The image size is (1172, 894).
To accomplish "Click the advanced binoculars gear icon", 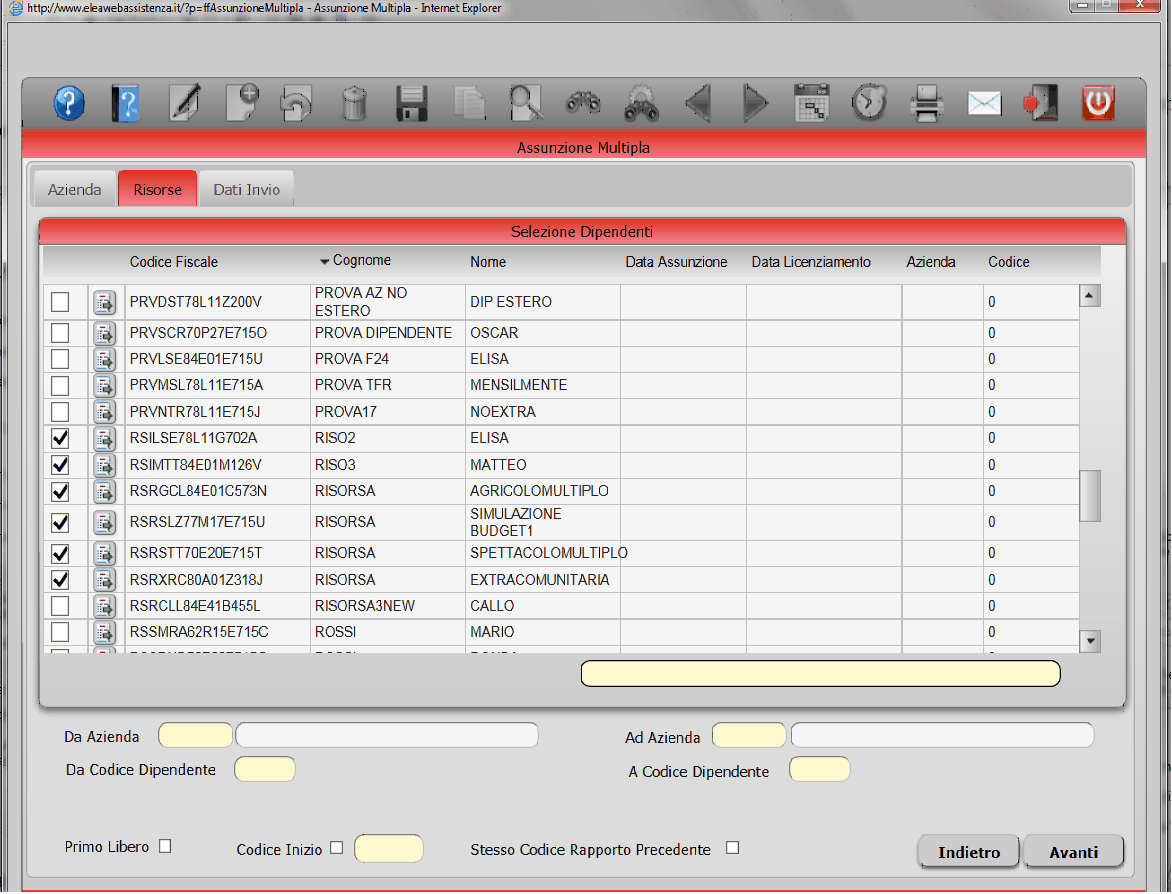I will [641, 103].
